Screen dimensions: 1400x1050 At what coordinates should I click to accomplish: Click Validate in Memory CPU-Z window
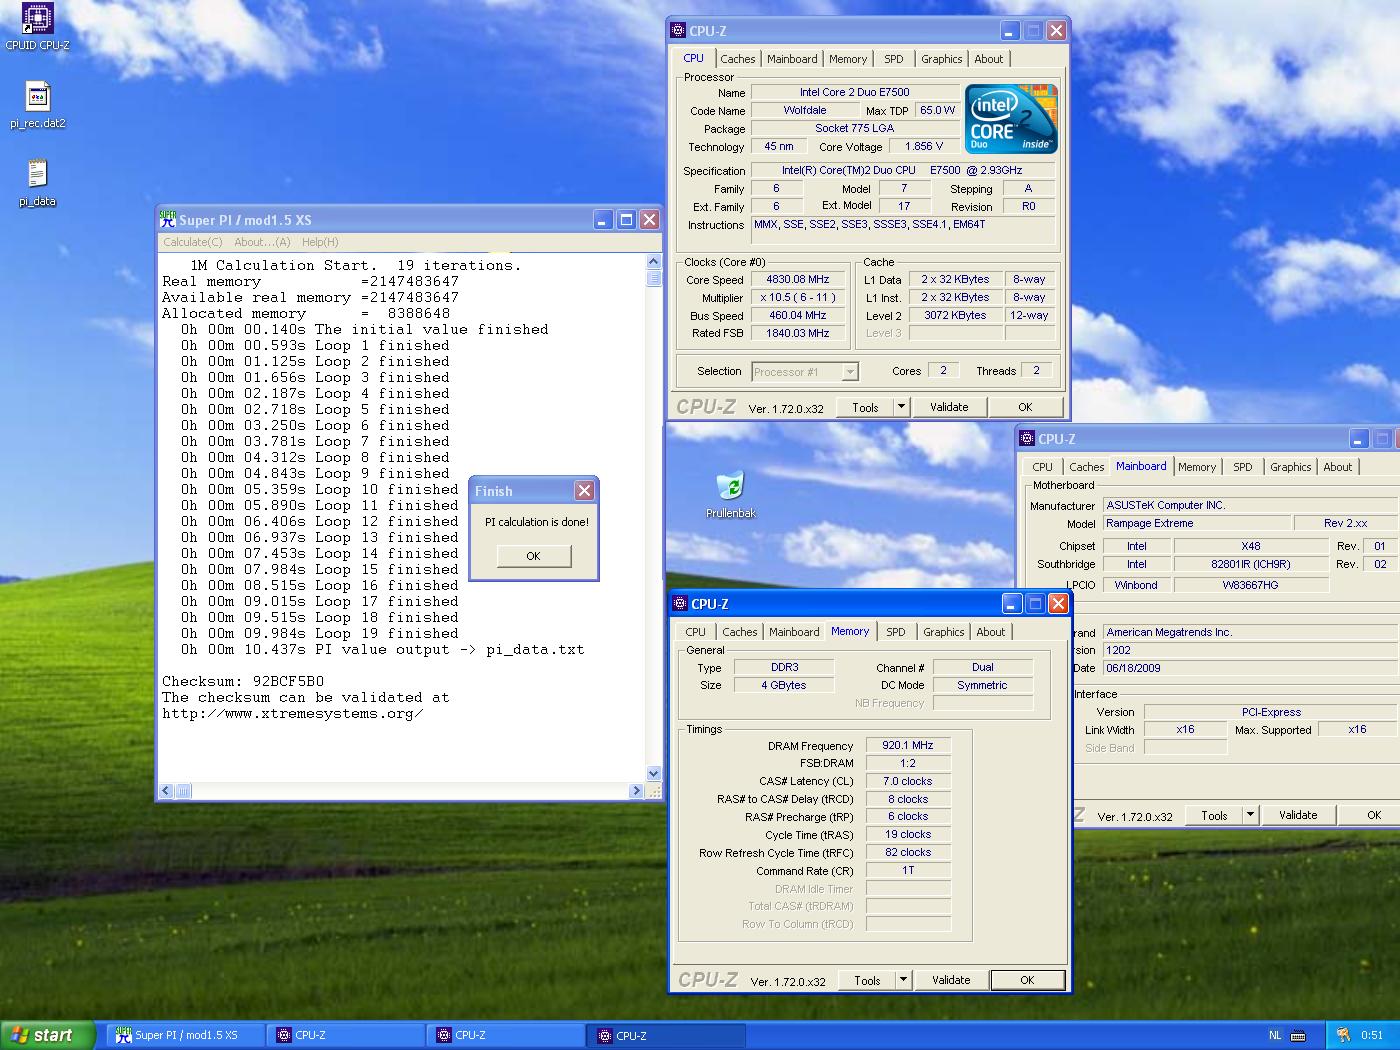point(951,980)
